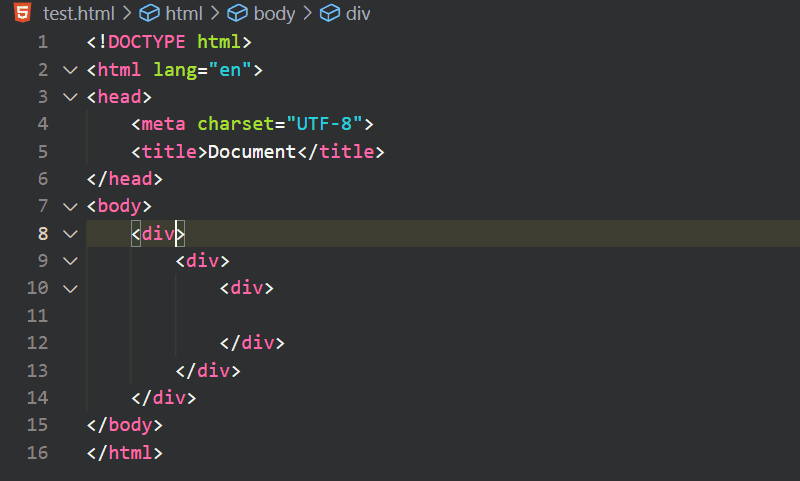This screenshot has width=800, height=481.
Task: Fold the innermost div on line 10
Action: 70,289
